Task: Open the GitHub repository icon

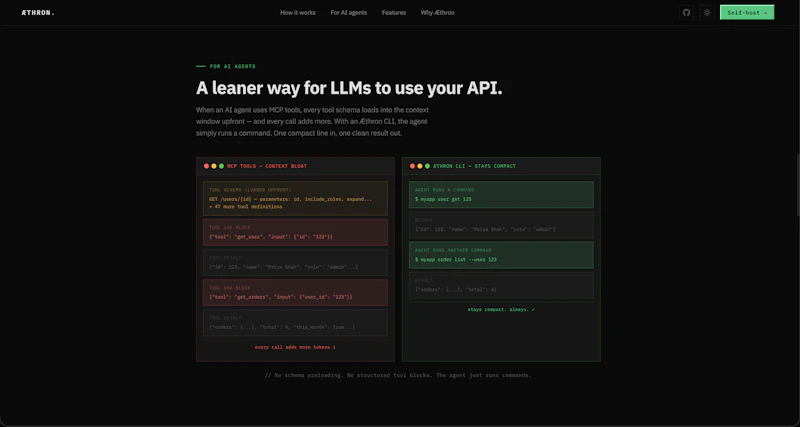Action: (x=686, y=13)
